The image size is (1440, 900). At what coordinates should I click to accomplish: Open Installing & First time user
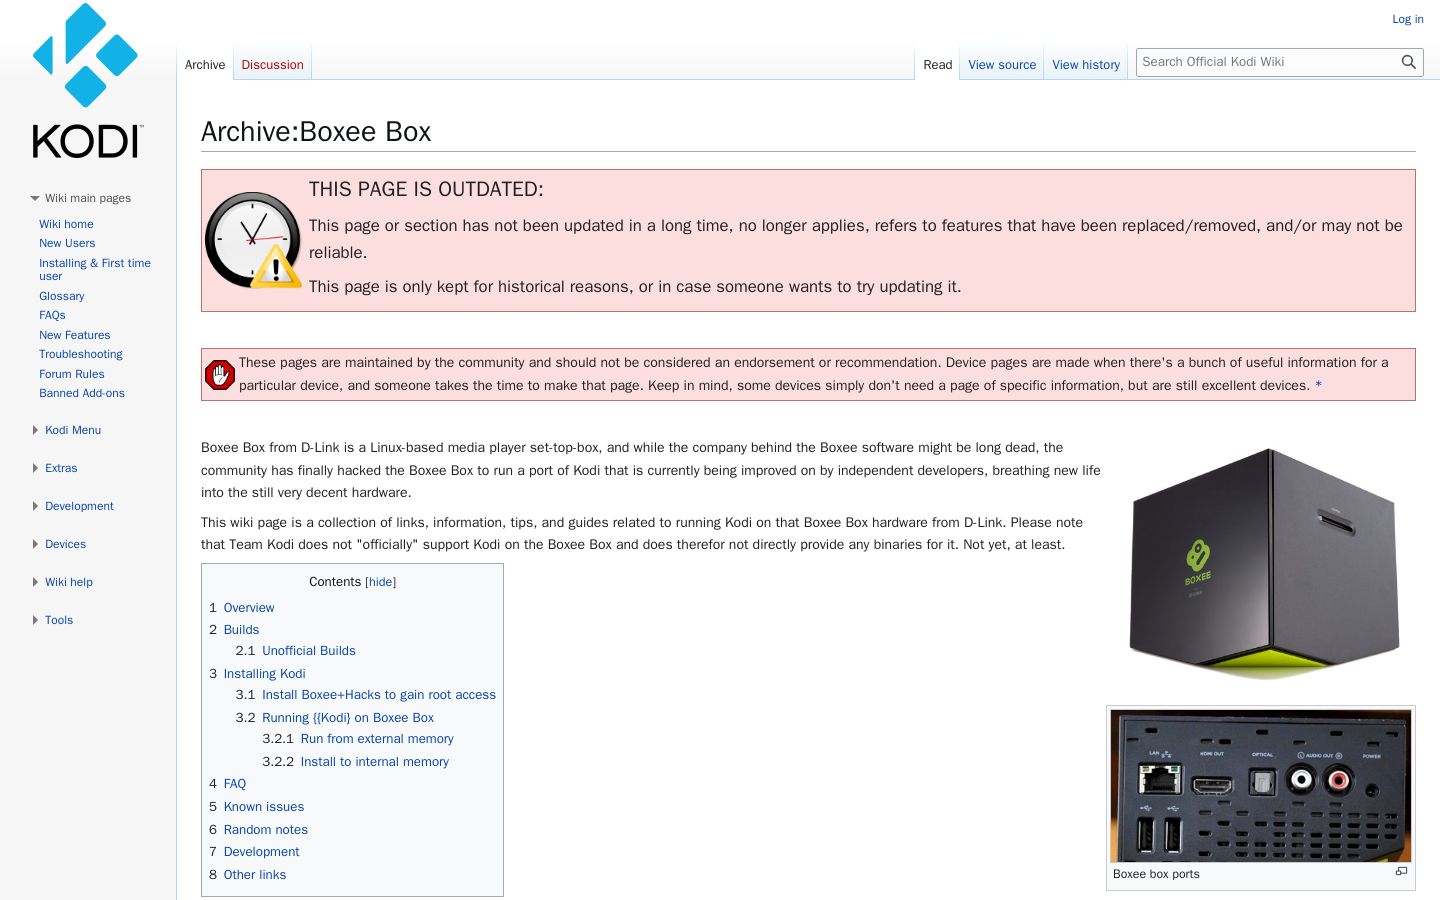point(95,269)
